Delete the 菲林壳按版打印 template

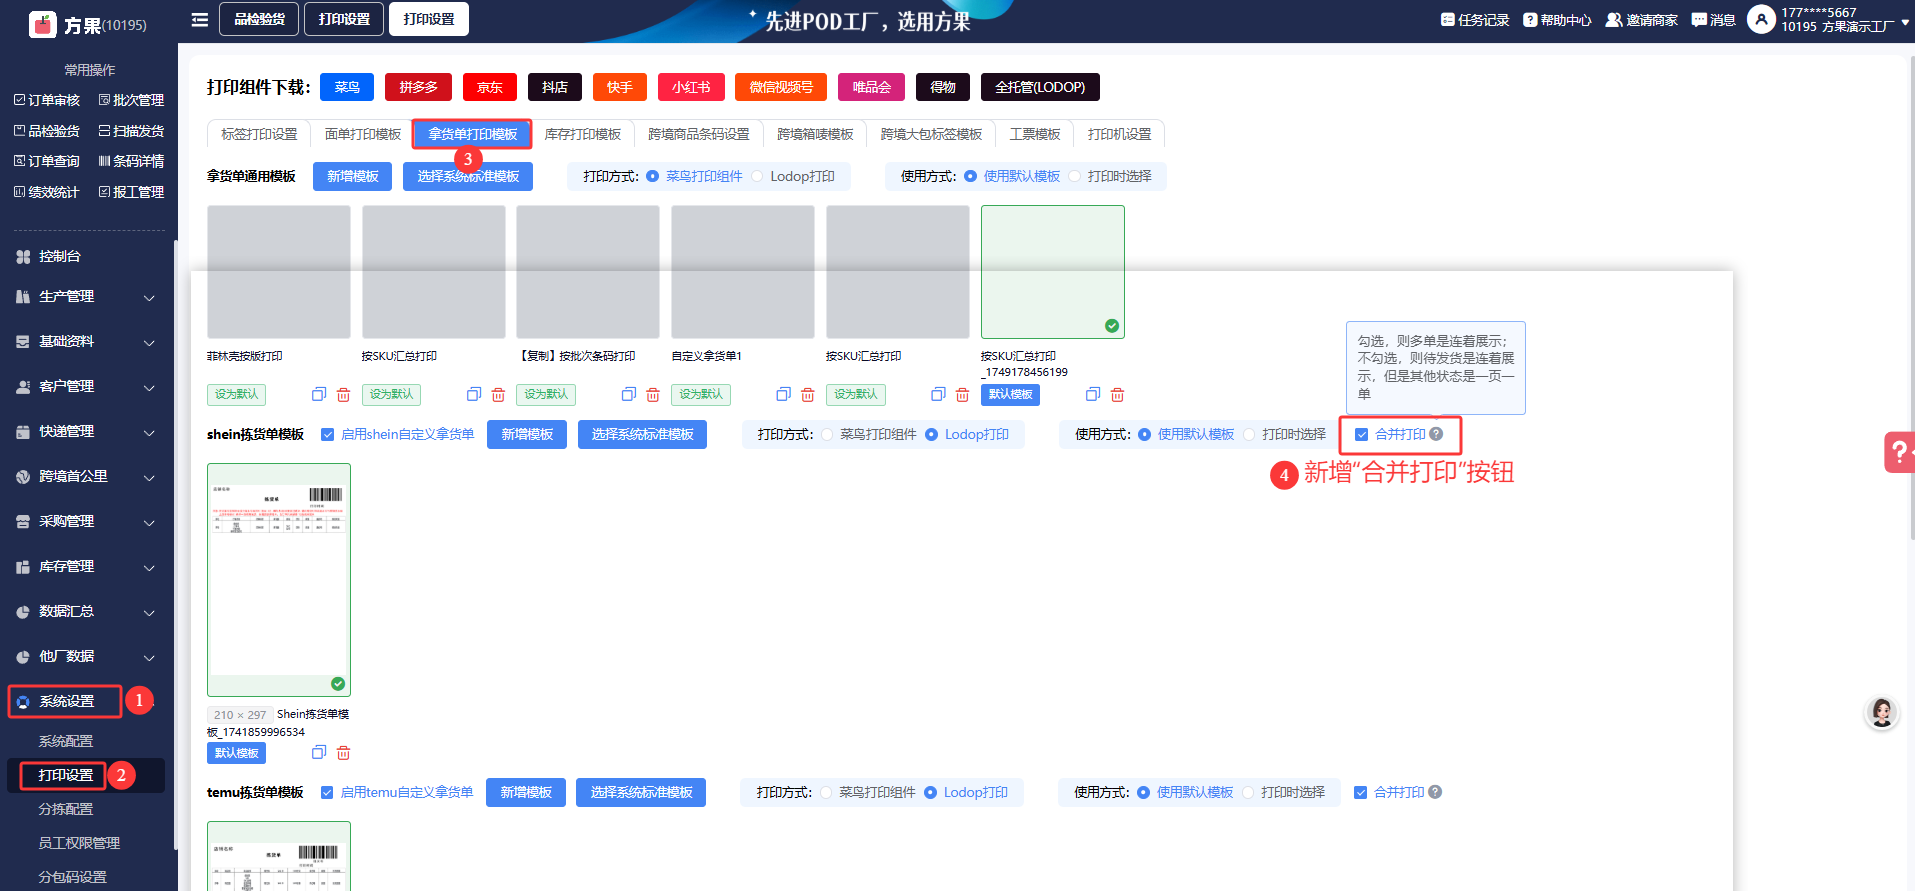pos(343,395)
